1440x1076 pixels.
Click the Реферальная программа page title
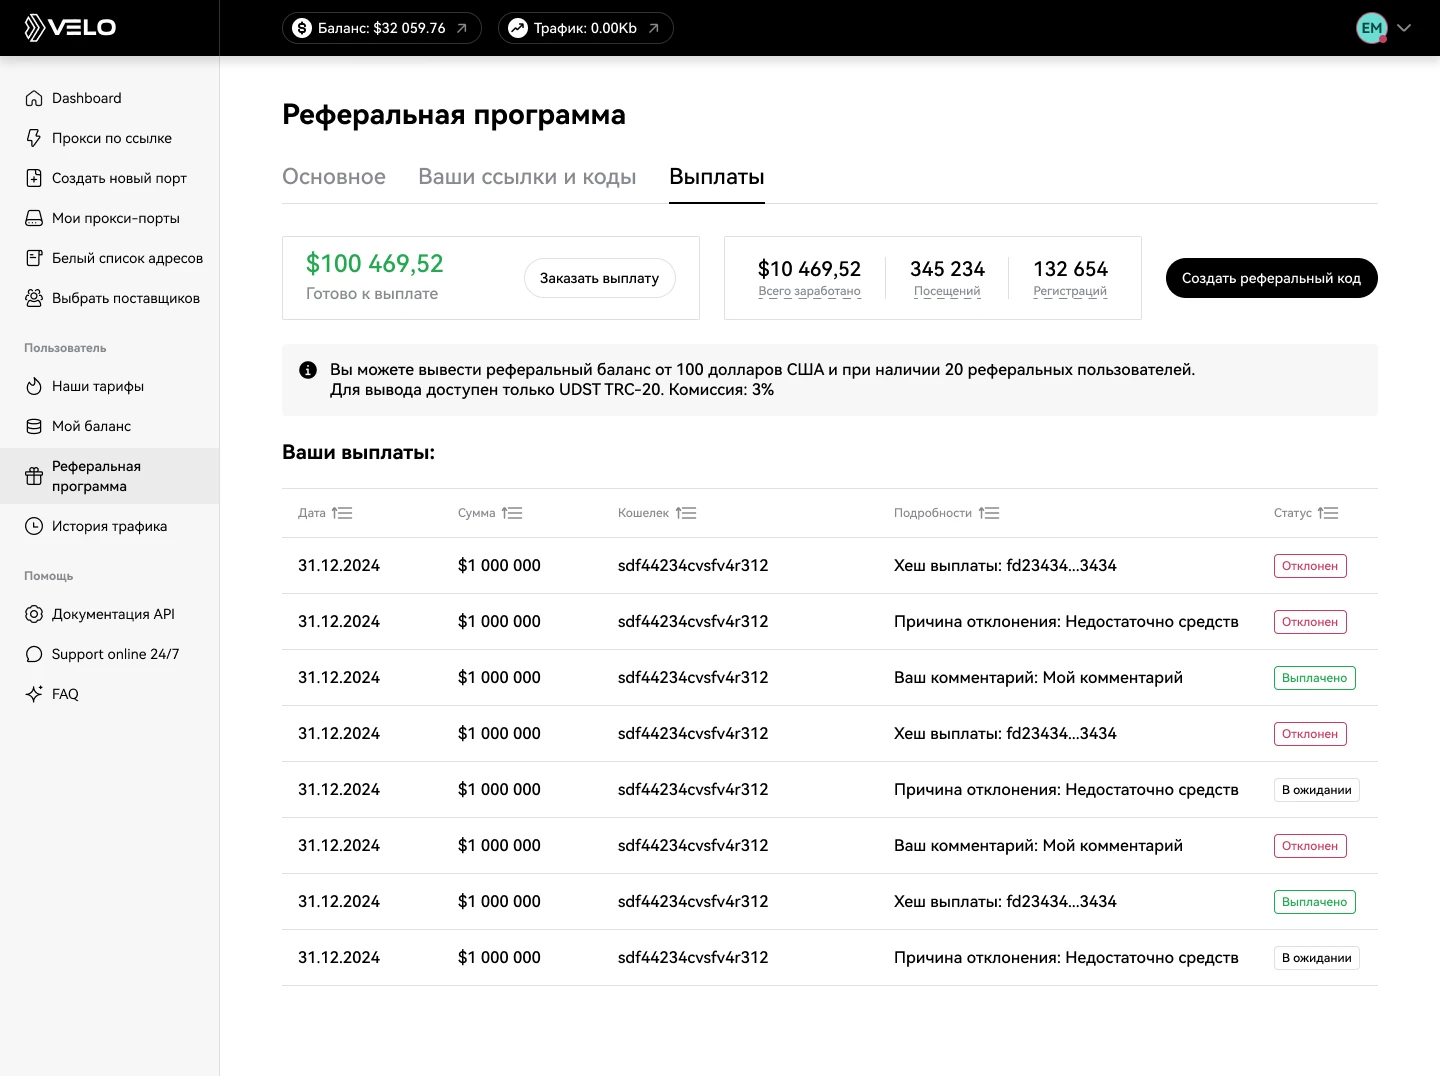454,115
